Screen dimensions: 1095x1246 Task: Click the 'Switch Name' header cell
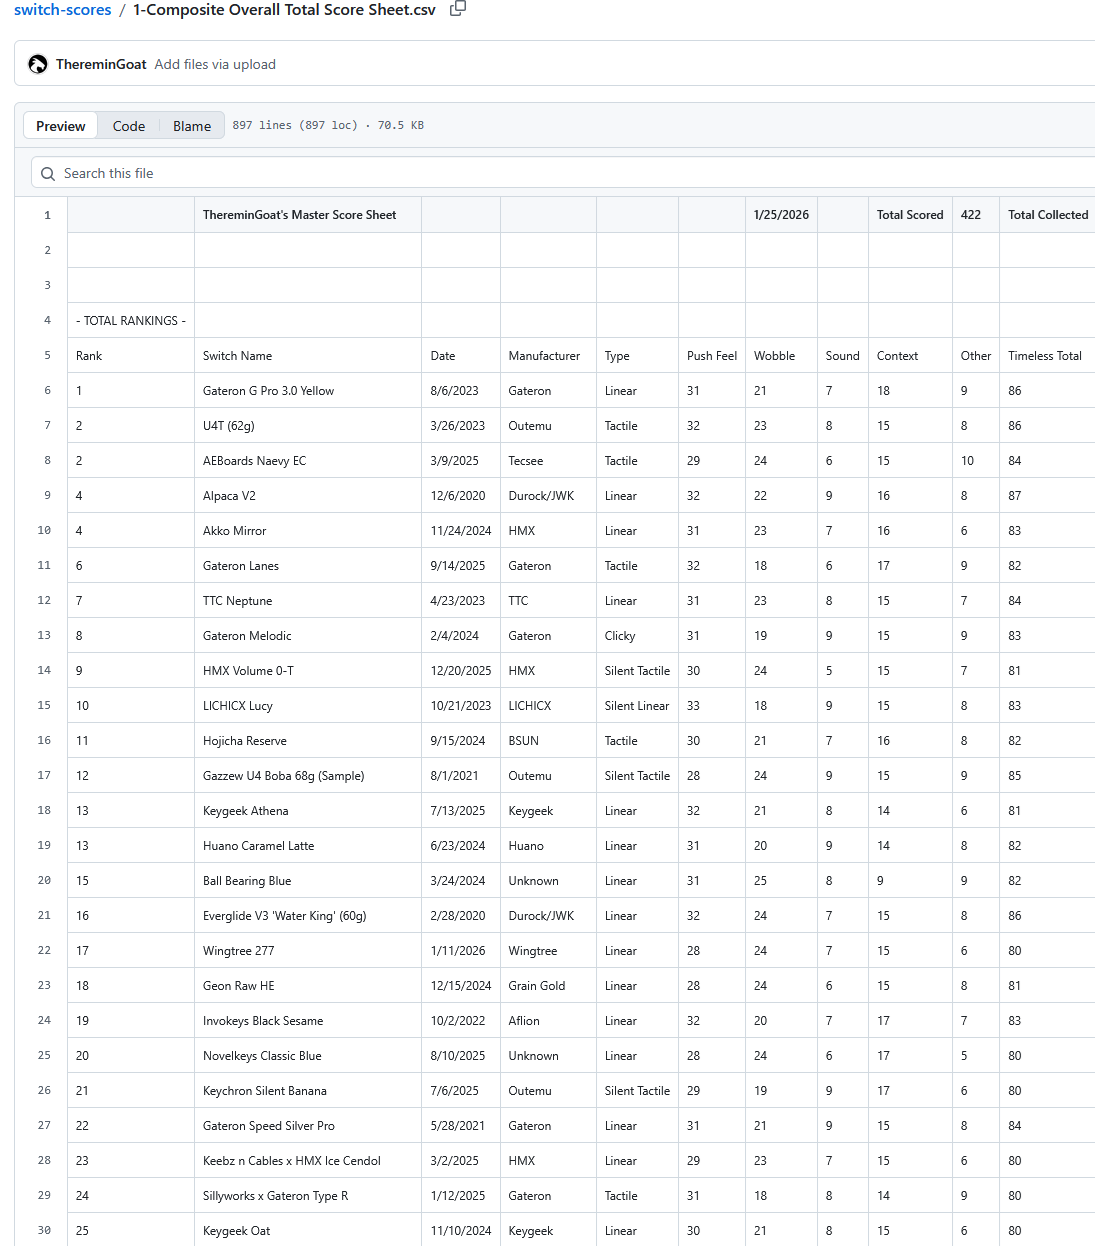(308, 355)
